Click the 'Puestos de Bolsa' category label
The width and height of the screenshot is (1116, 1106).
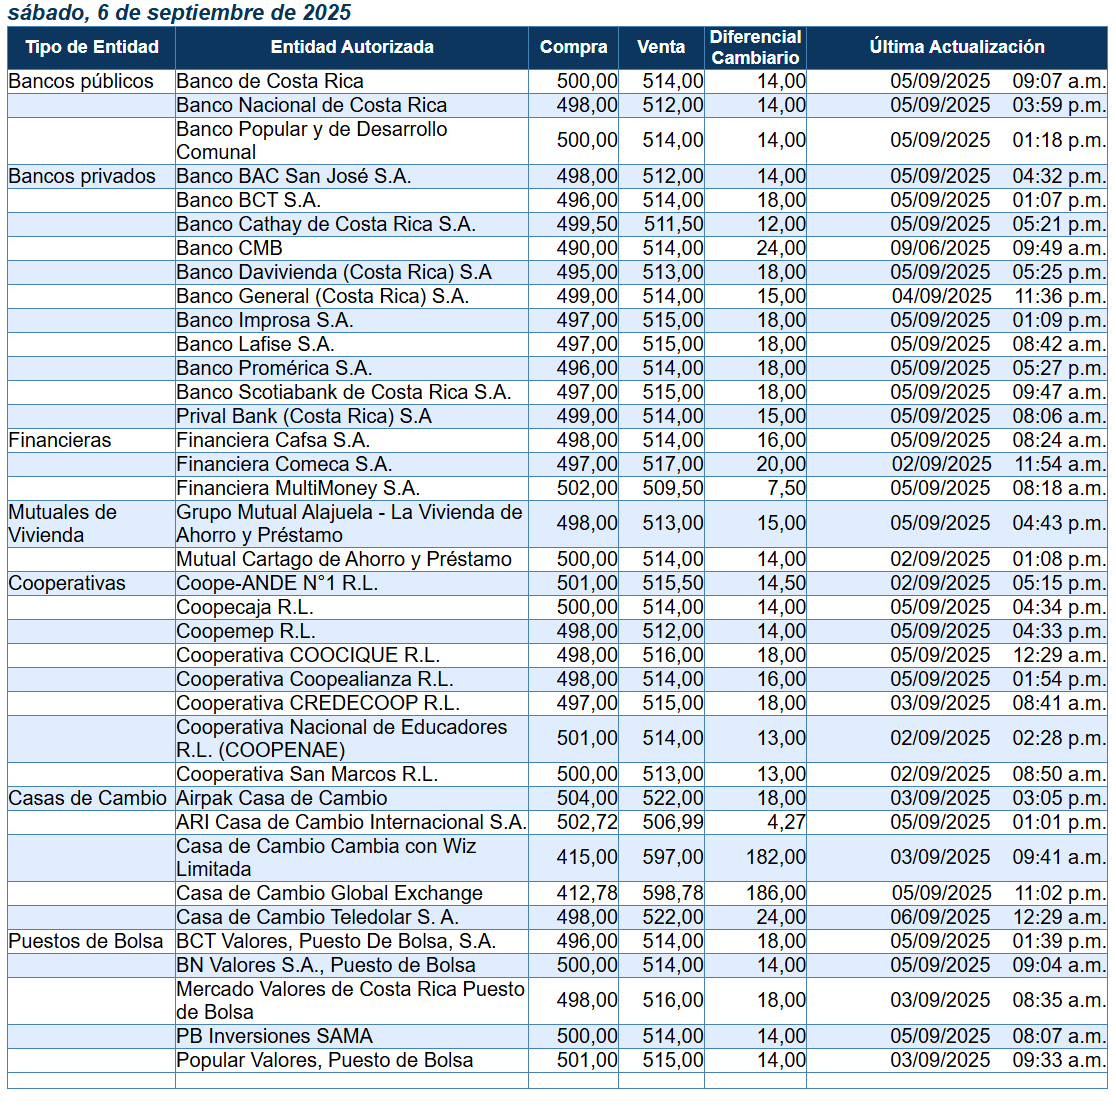tap(86, 942)
